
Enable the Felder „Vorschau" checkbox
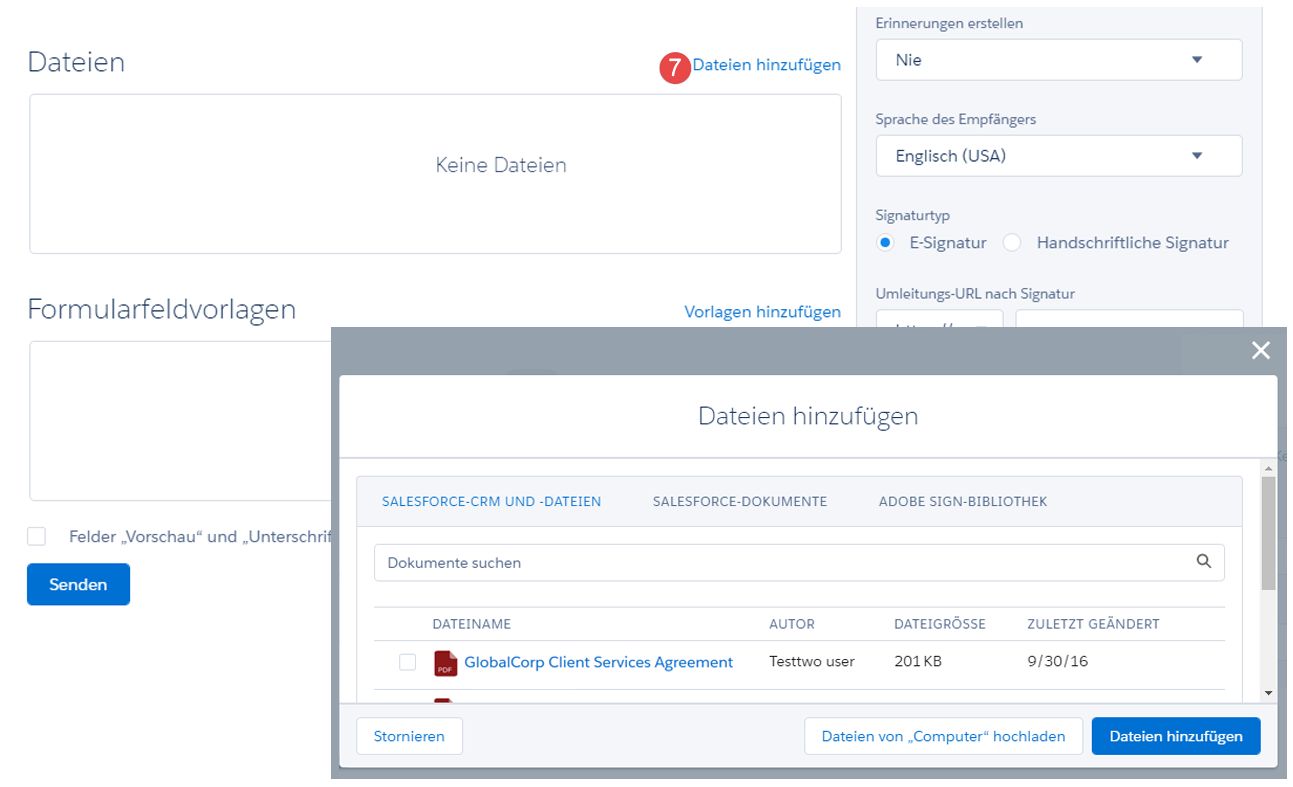[37, 537]
